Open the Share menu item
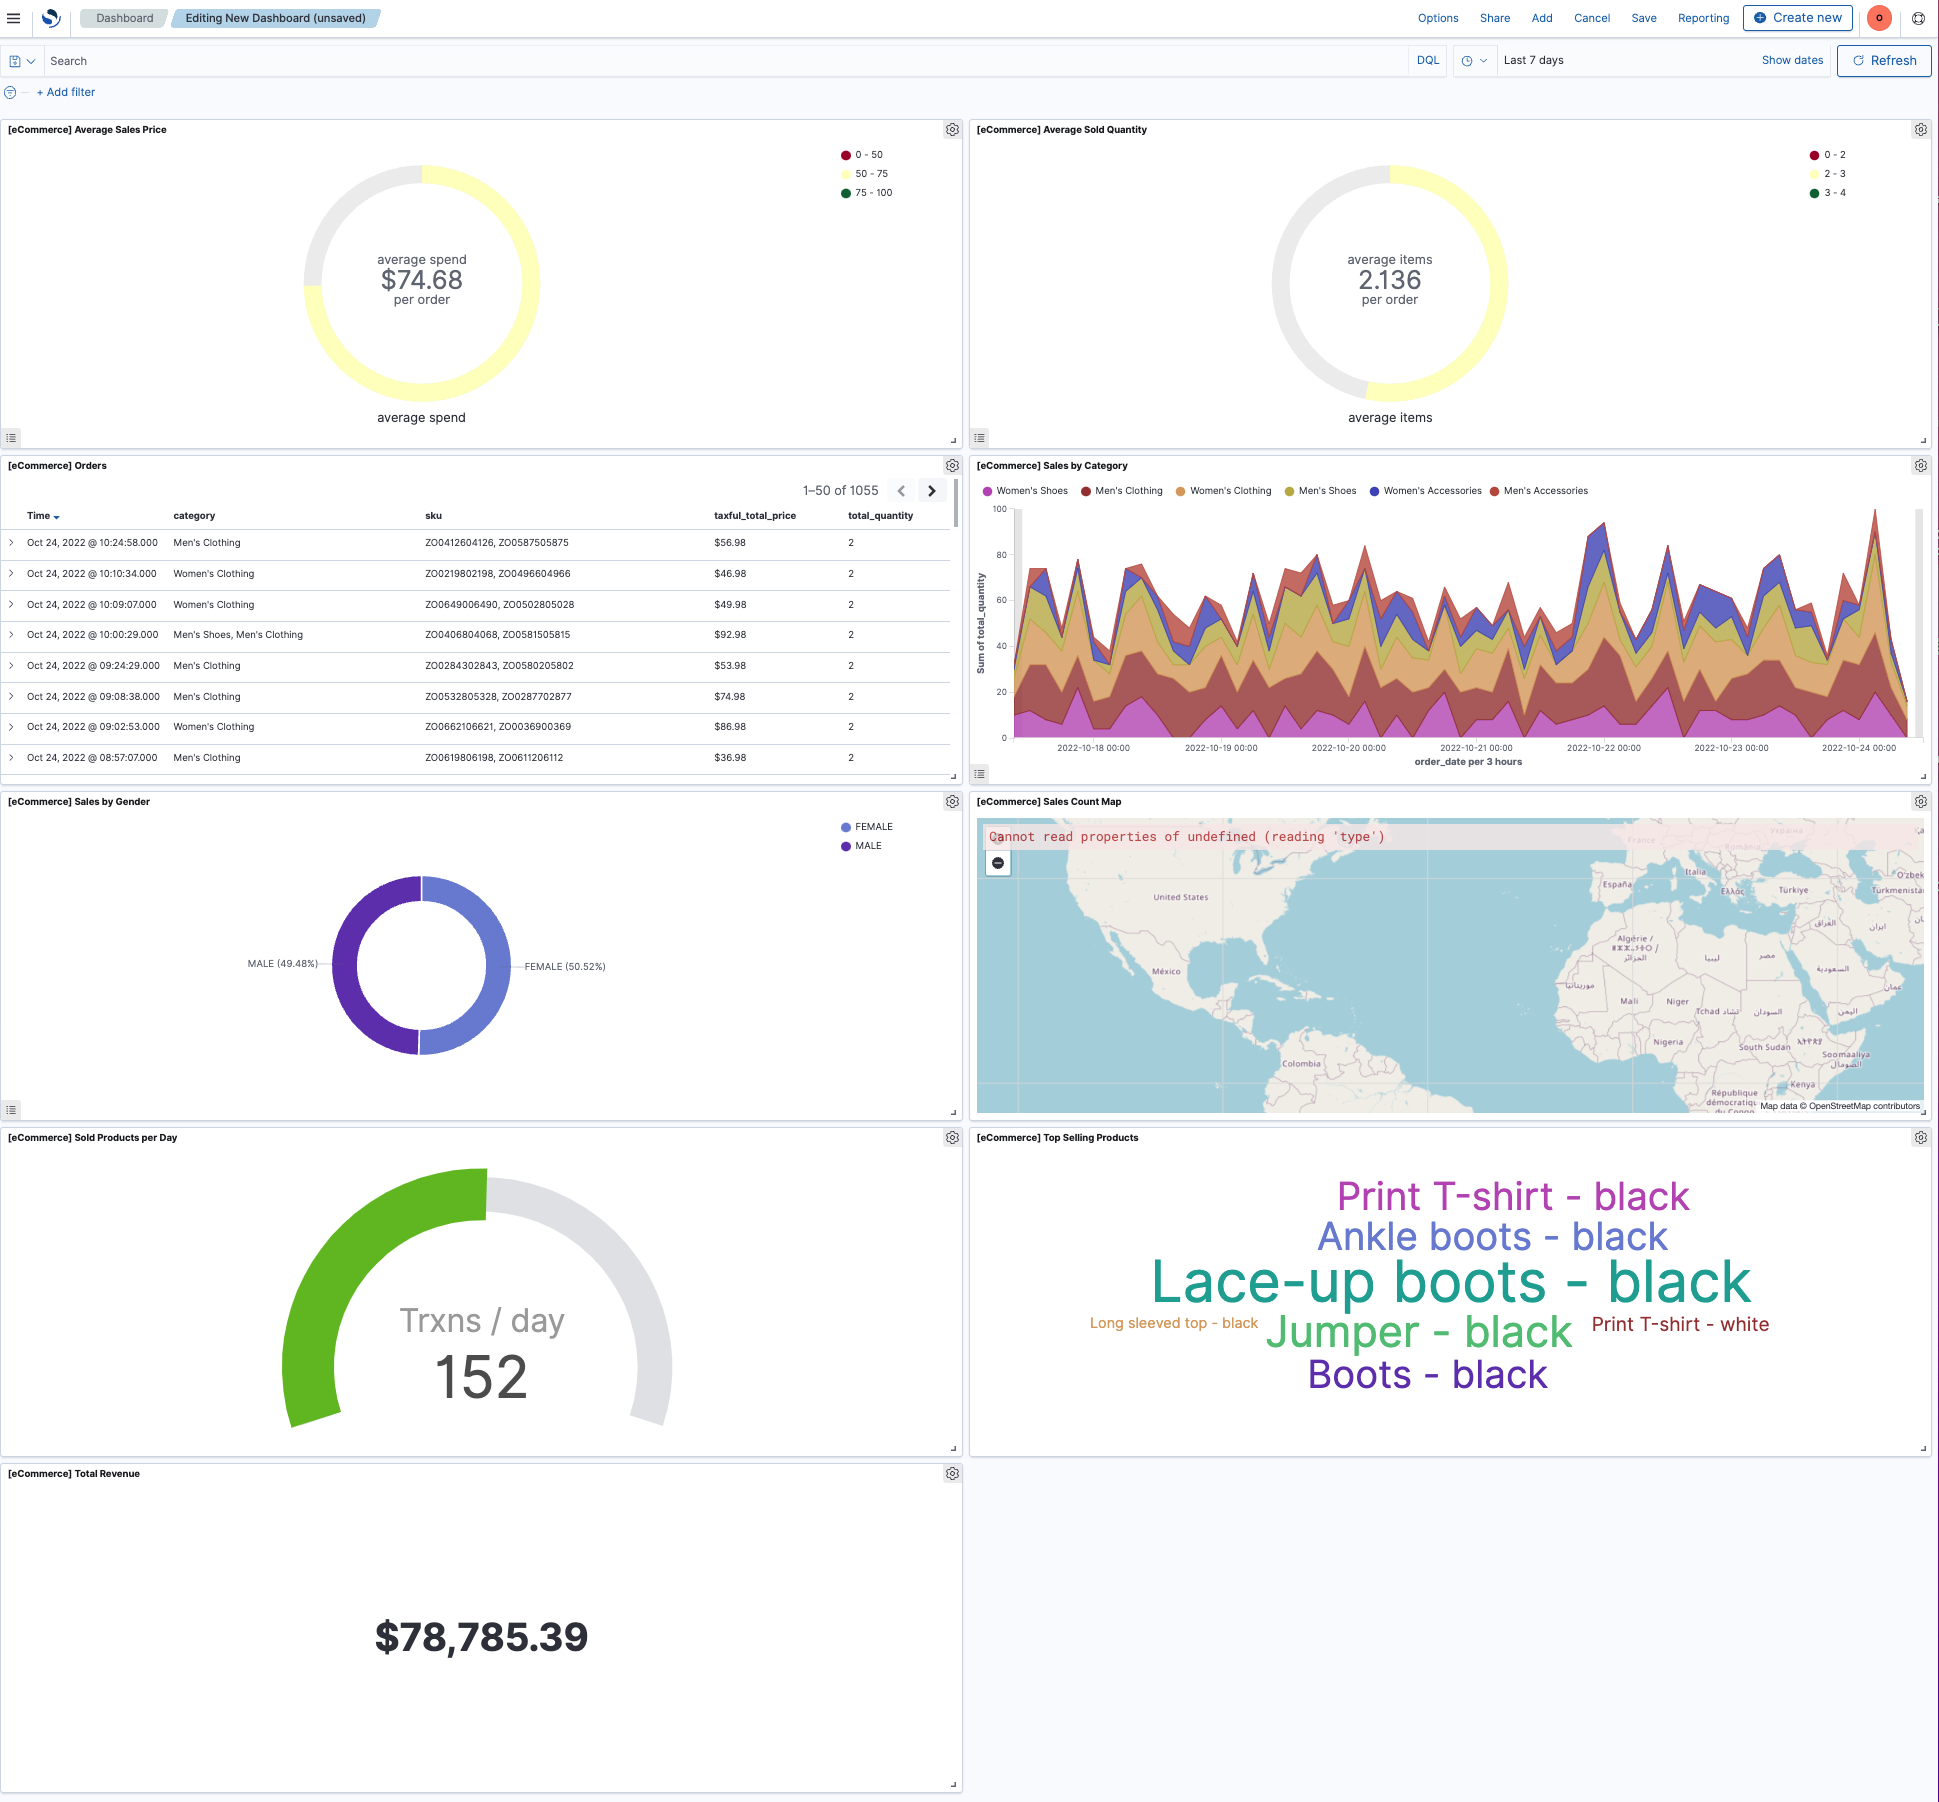Viewport: 1939px width, 1802px height. (1494, 18)
